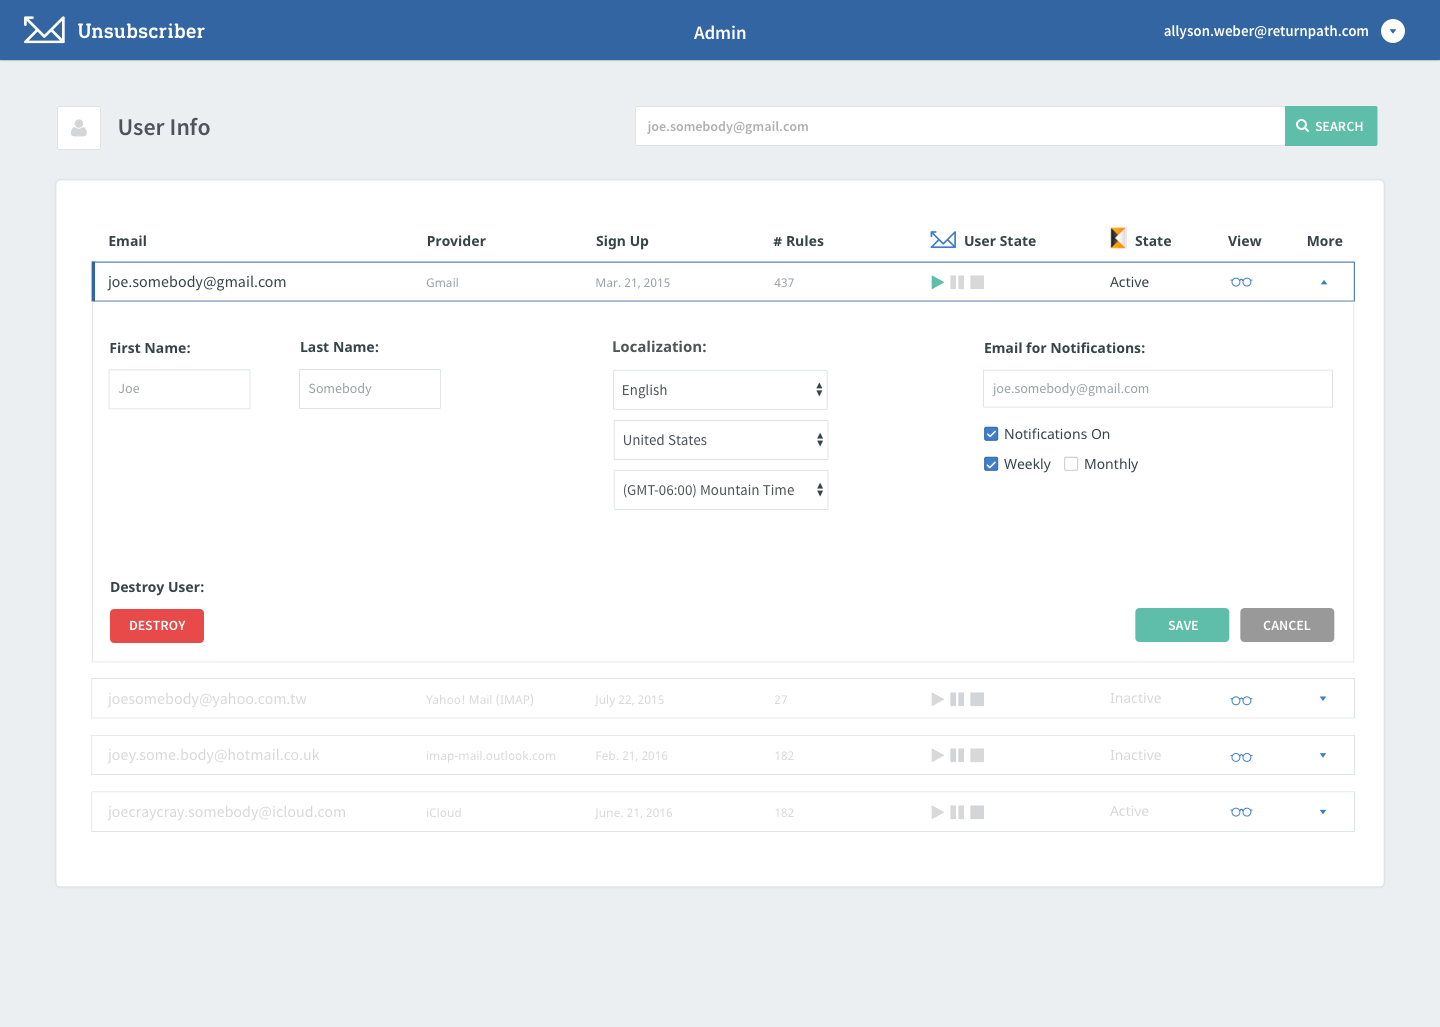Viewport: 1440px width, 1027px height.
Task: Expand the joesomebody@yahoo.com.tw row
Action: [1323, 699]
